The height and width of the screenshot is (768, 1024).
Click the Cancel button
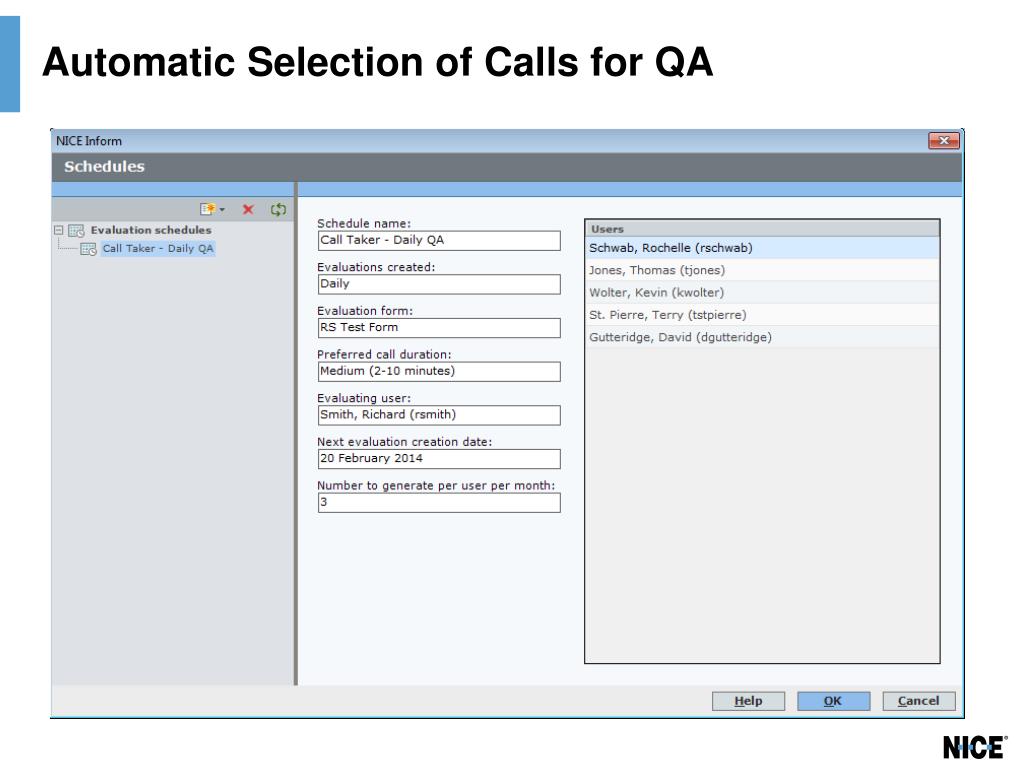coord(919,701)
